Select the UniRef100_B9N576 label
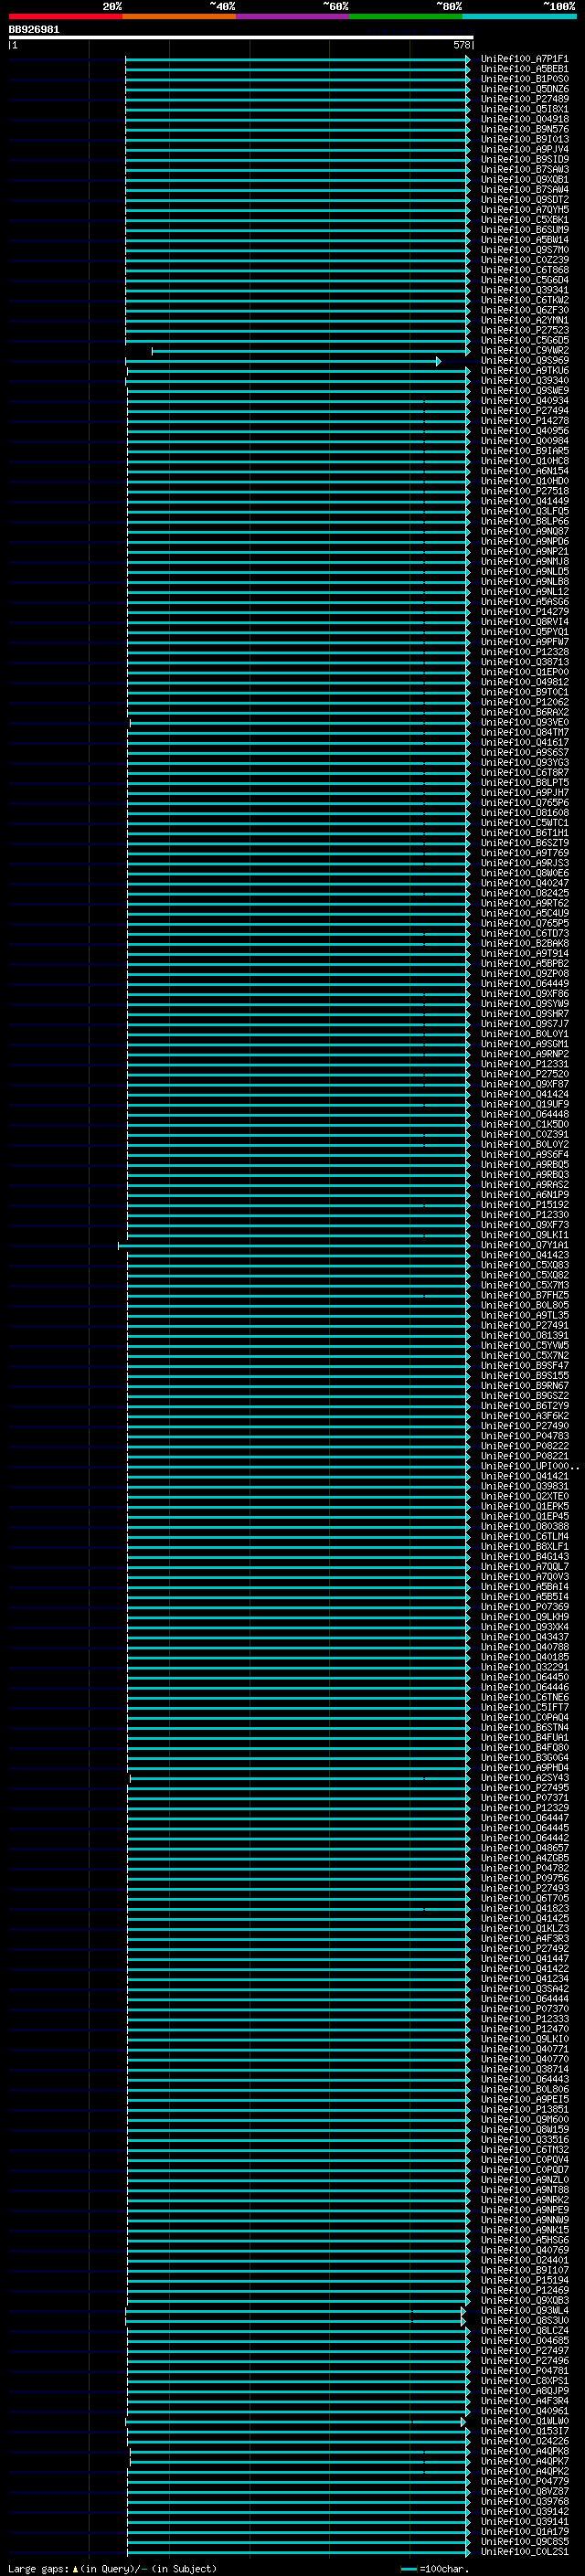The height and width of the screenshot is (2576, 585). [524, 129]
